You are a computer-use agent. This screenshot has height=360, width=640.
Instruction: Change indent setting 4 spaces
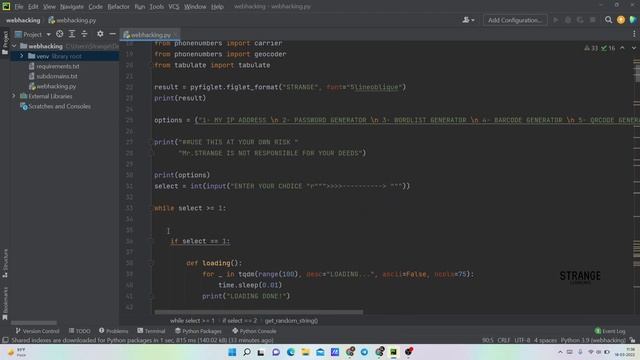coord(545,340)
